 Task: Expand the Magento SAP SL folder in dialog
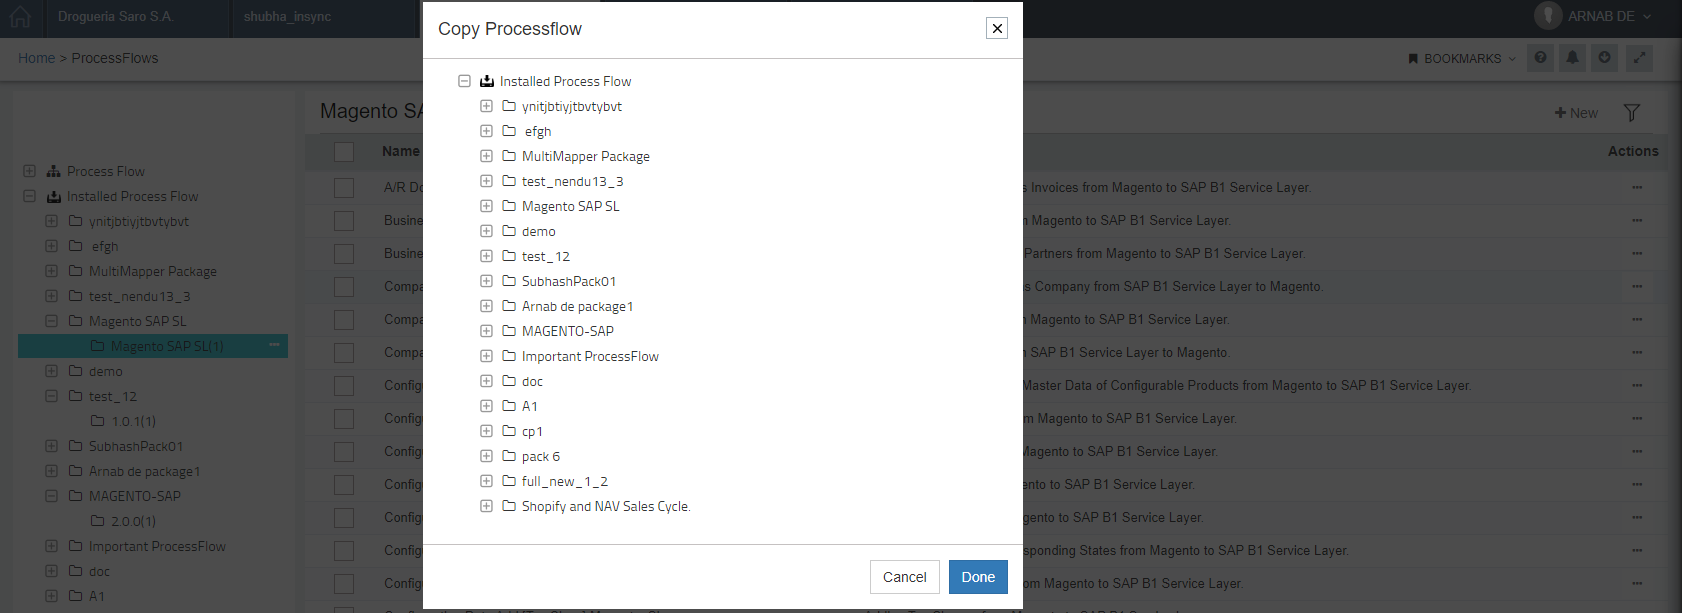pos(486,206)
